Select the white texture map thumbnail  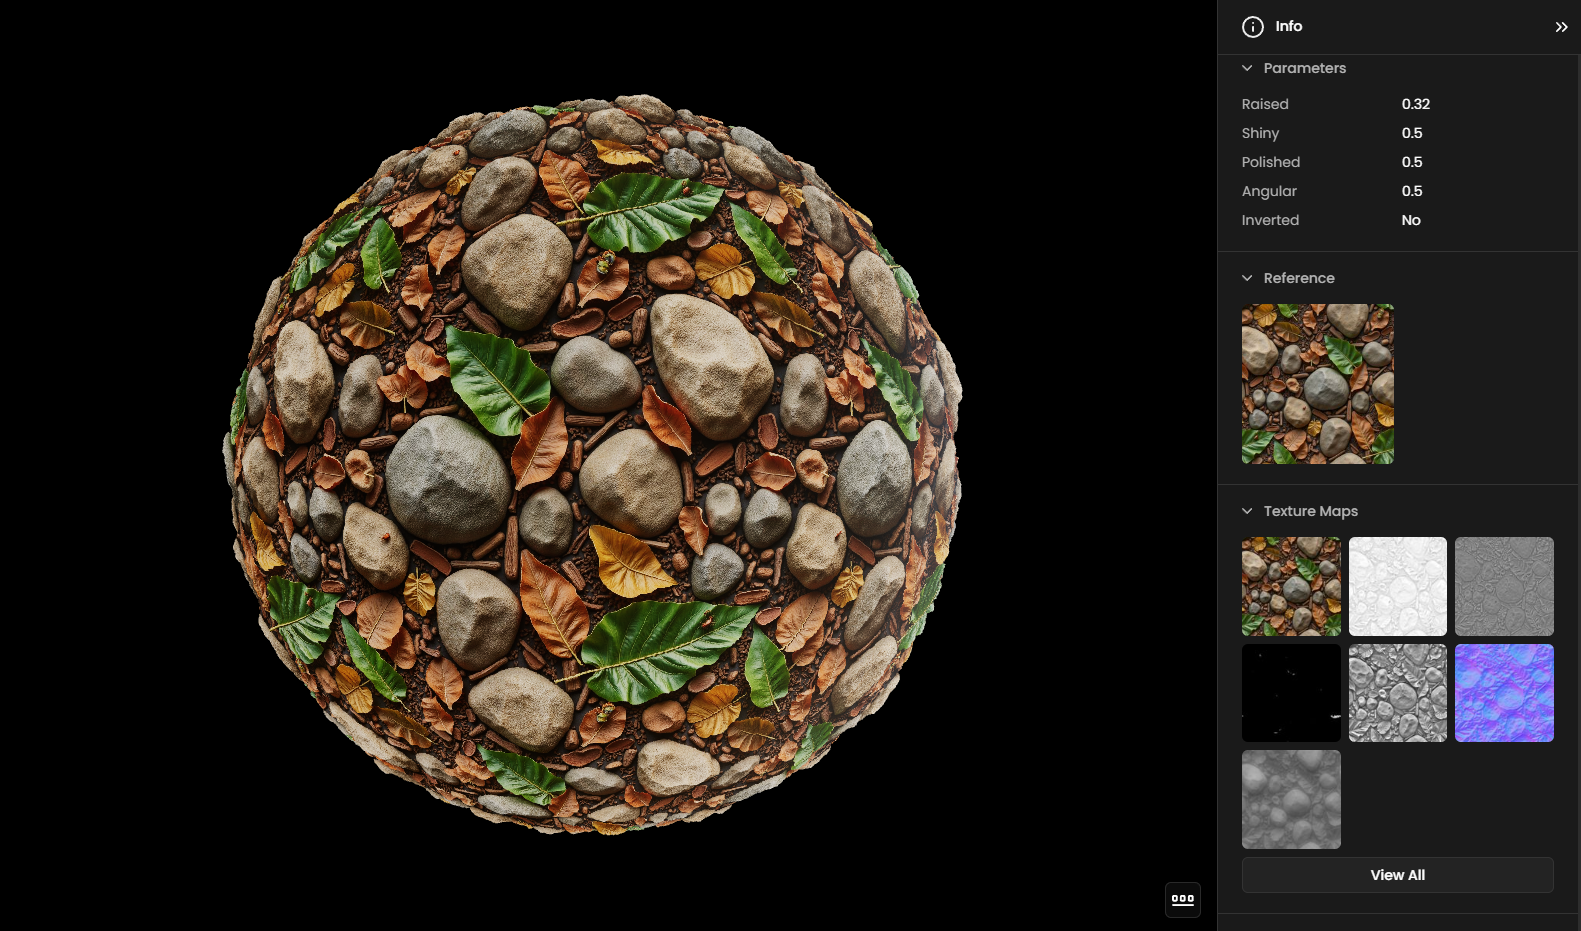tap(1397, 586)
